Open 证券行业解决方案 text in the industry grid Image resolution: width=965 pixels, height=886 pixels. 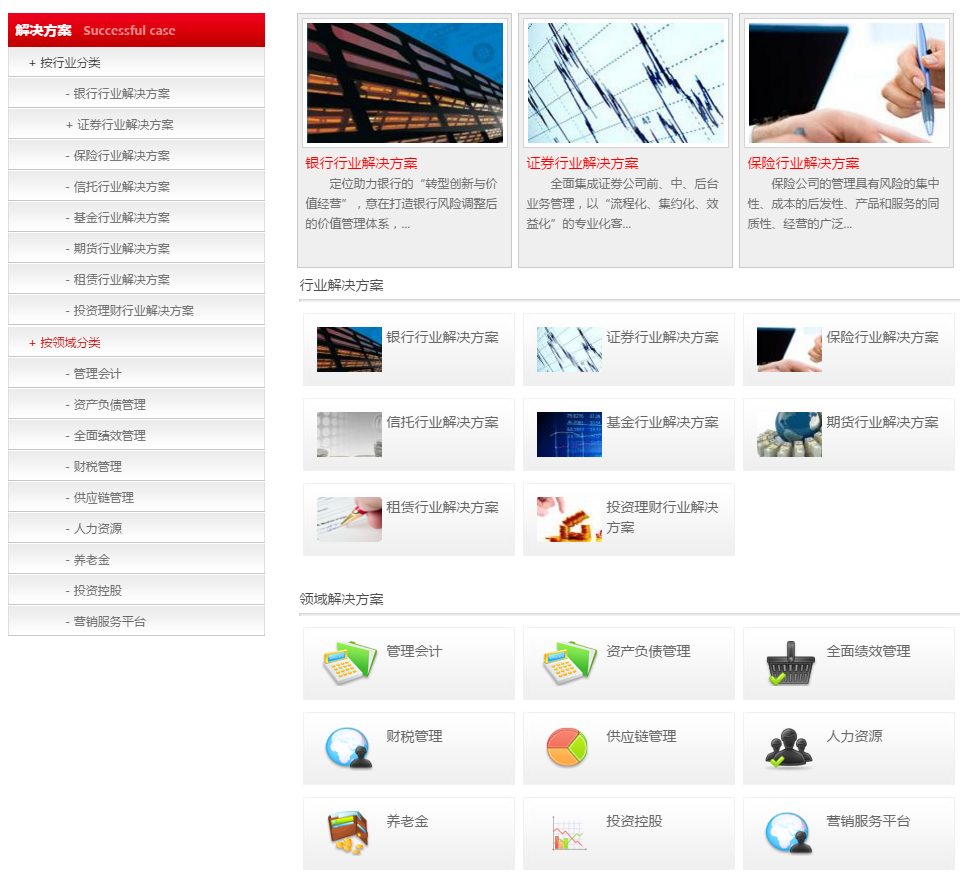pyautogui.click(x=662, y=337)
